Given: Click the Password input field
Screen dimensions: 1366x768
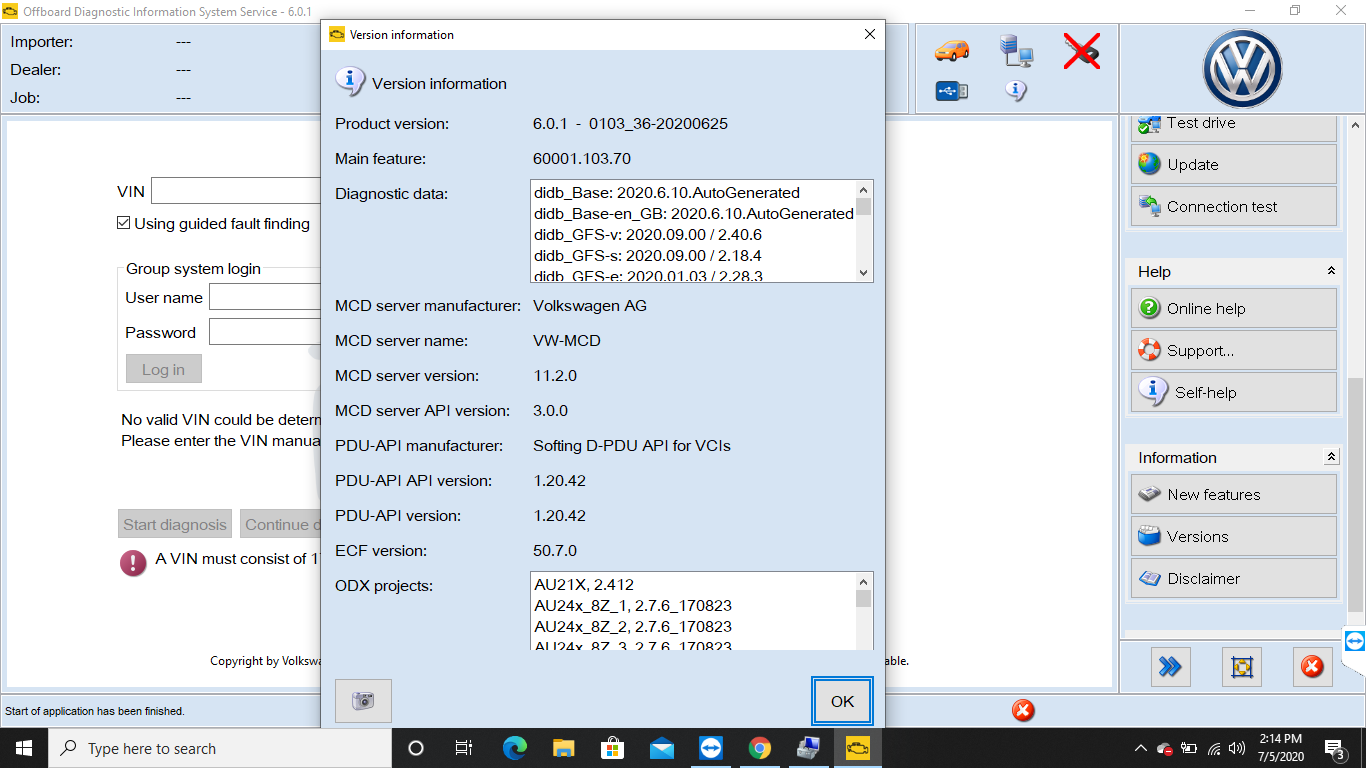Looking at the screenshot, I should 265,332.
